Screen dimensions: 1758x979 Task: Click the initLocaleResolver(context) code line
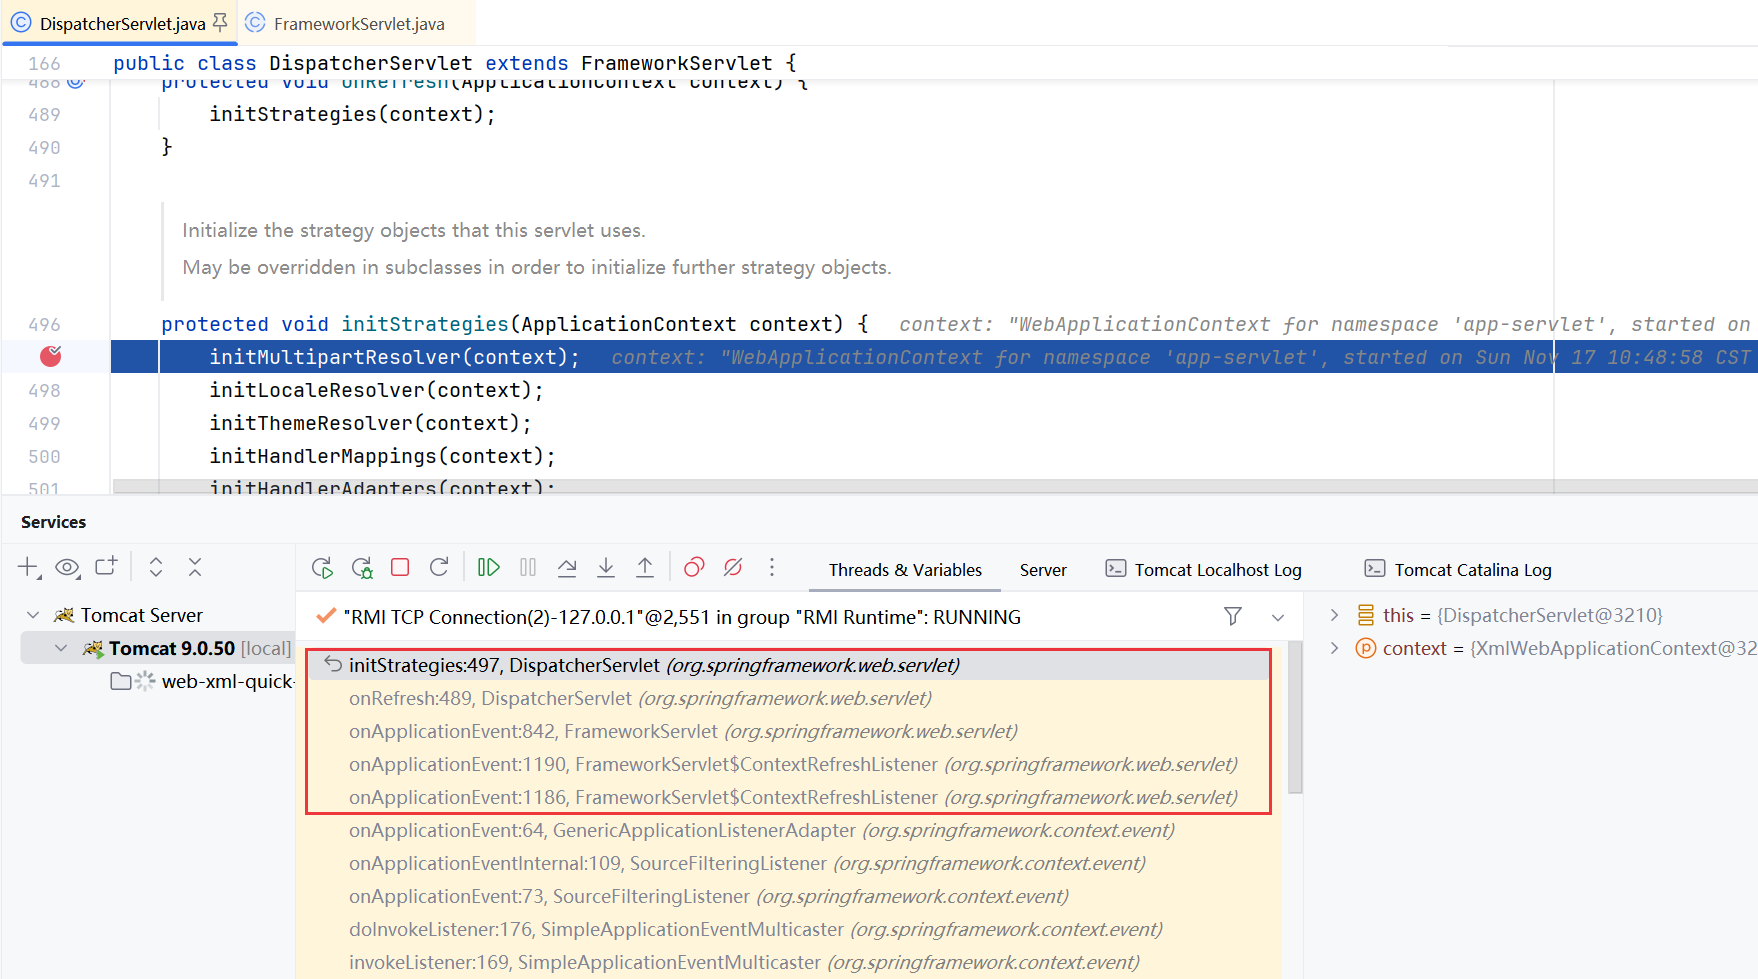(376, 390)
